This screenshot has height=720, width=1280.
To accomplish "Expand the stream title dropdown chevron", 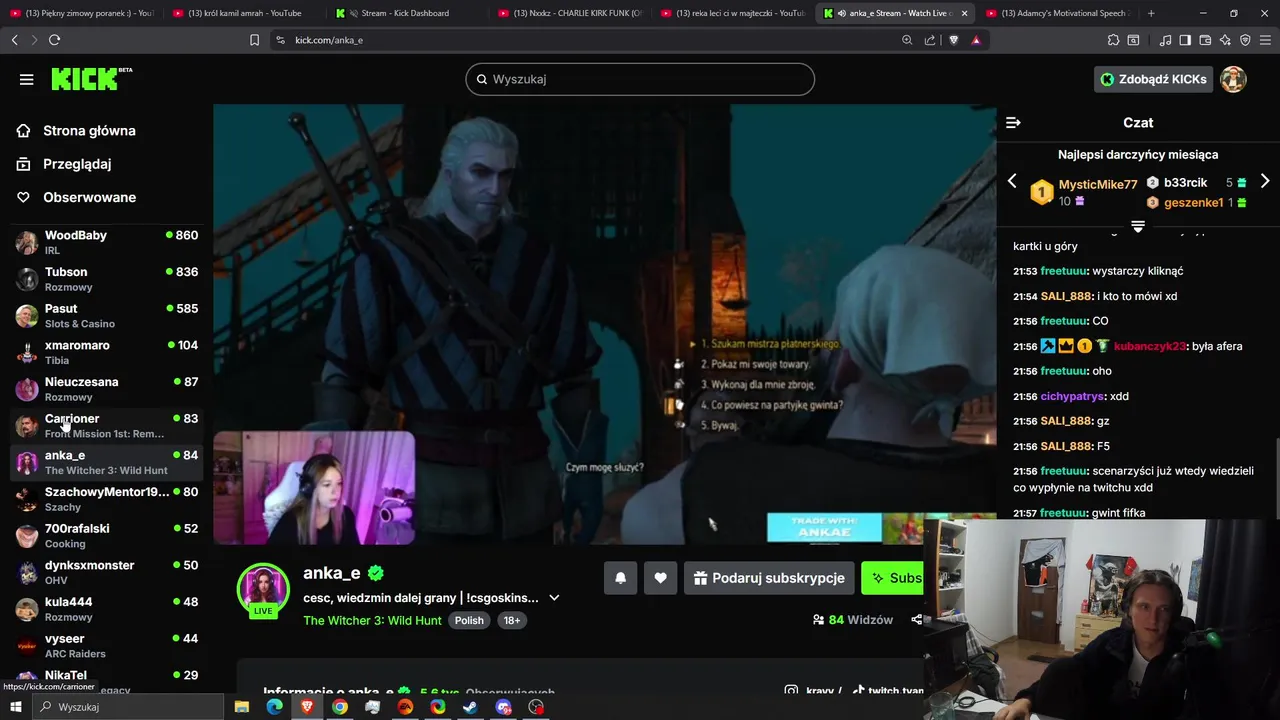I will click(x=554, y=598).
